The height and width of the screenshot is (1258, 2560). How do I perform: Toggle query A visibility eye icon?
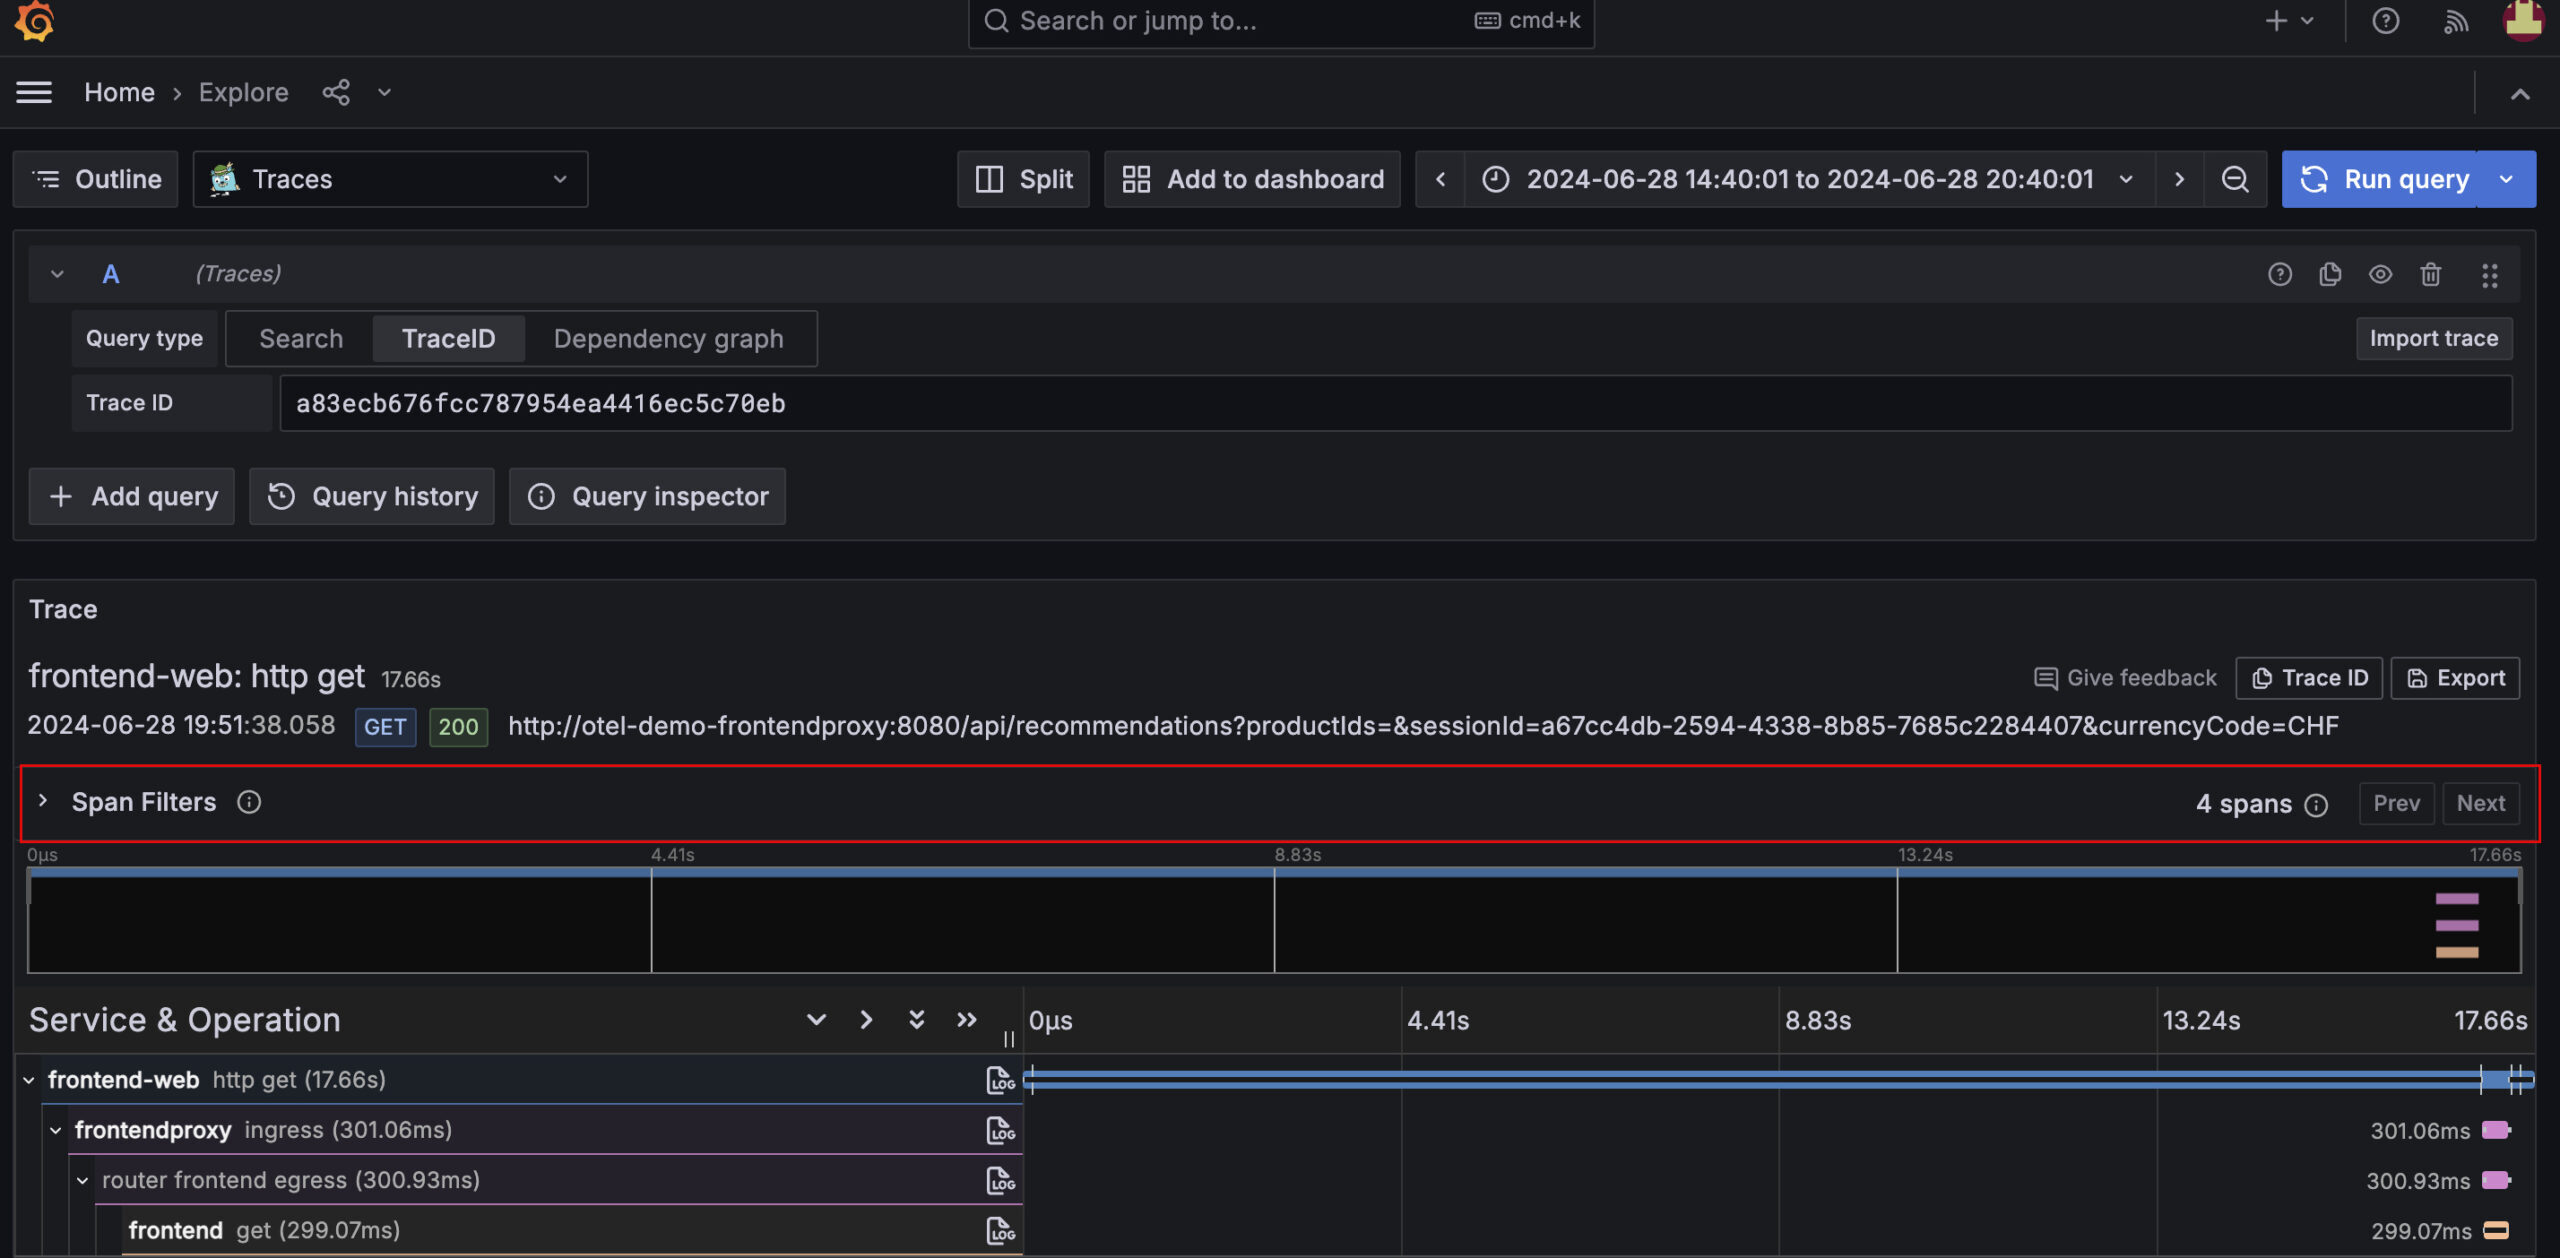[2380, 274]
